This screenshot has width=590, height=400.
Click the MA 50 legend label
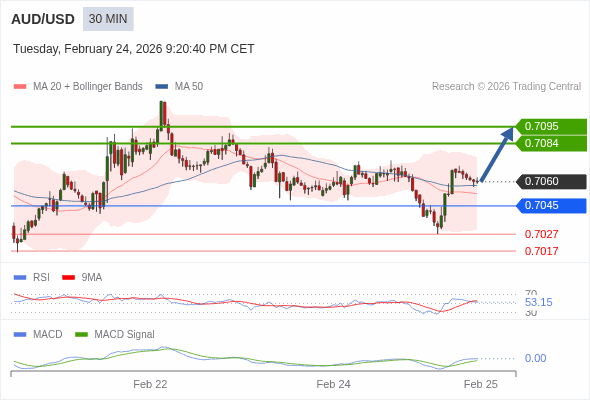point(189,87)
